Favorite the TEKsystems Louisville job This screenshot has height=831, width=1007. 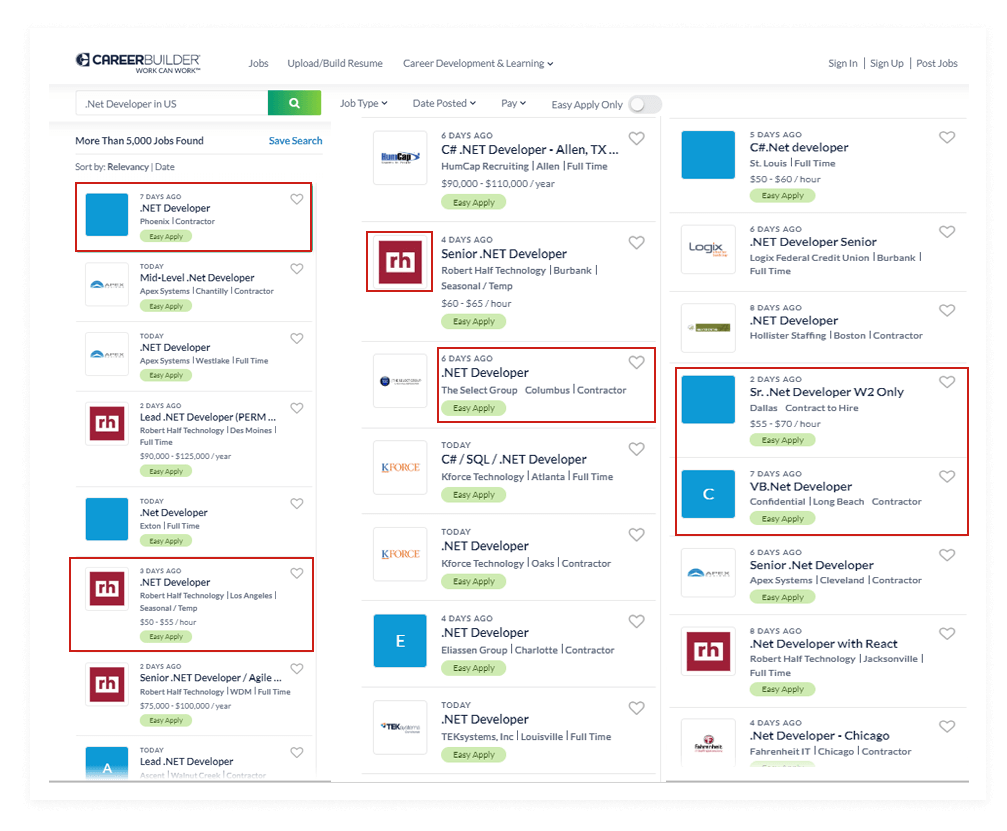coord(636,708)
